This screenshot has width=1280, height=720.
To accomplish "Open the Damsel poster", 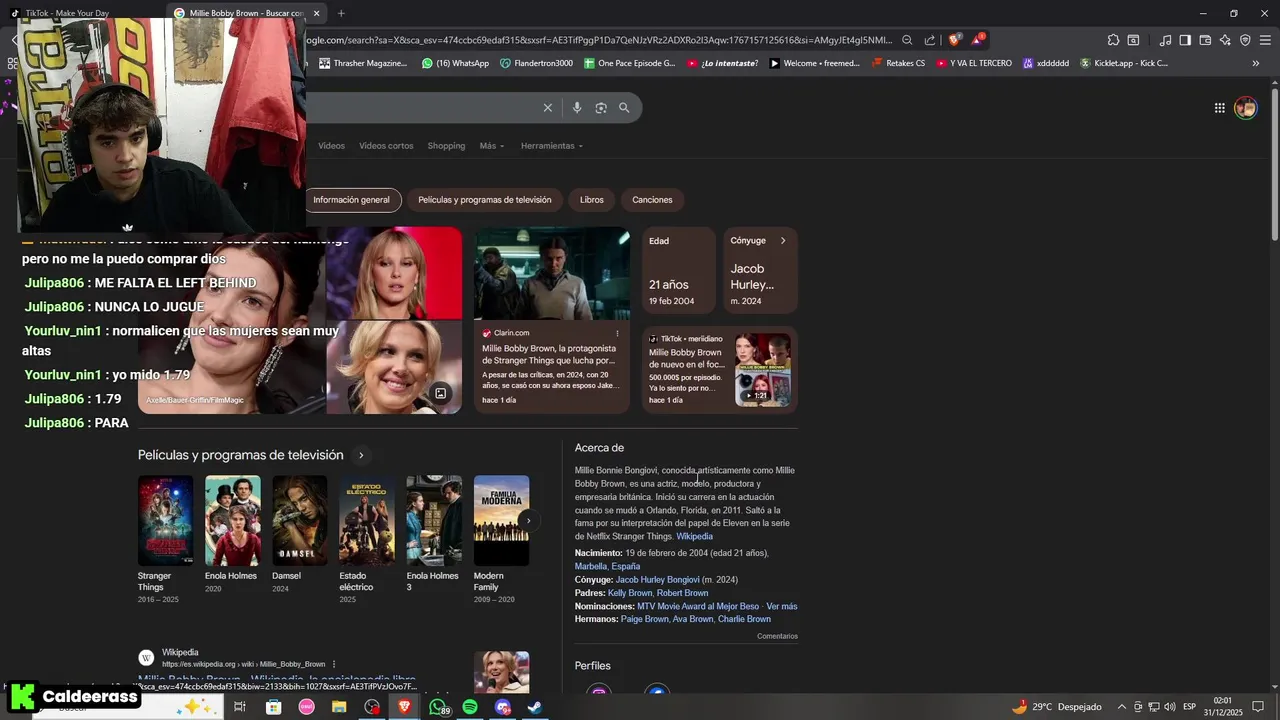I will [x=300, y=520].
